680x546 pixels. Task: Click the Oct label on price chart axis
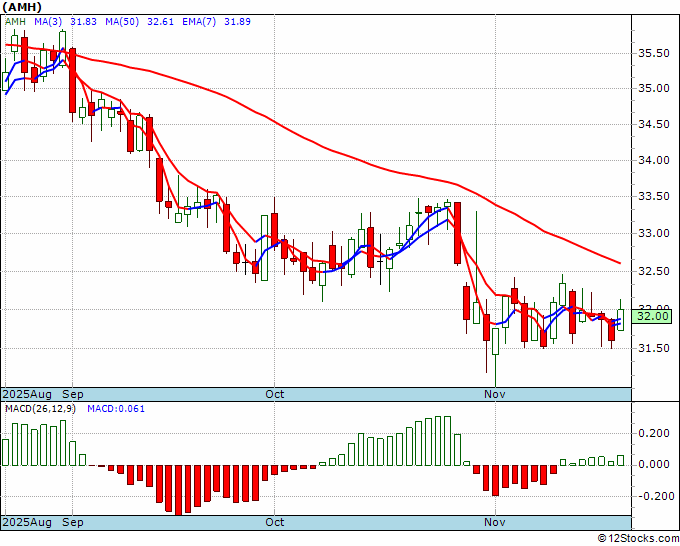[275, 394]
